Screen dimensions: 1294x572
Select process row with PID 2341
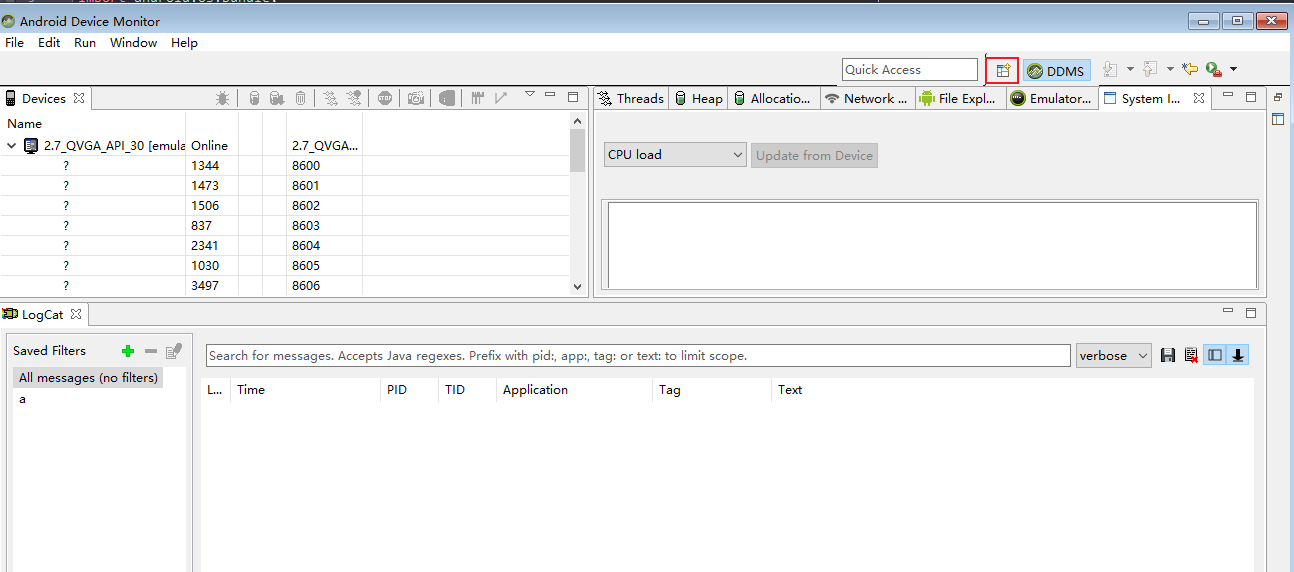coord(285,245)
